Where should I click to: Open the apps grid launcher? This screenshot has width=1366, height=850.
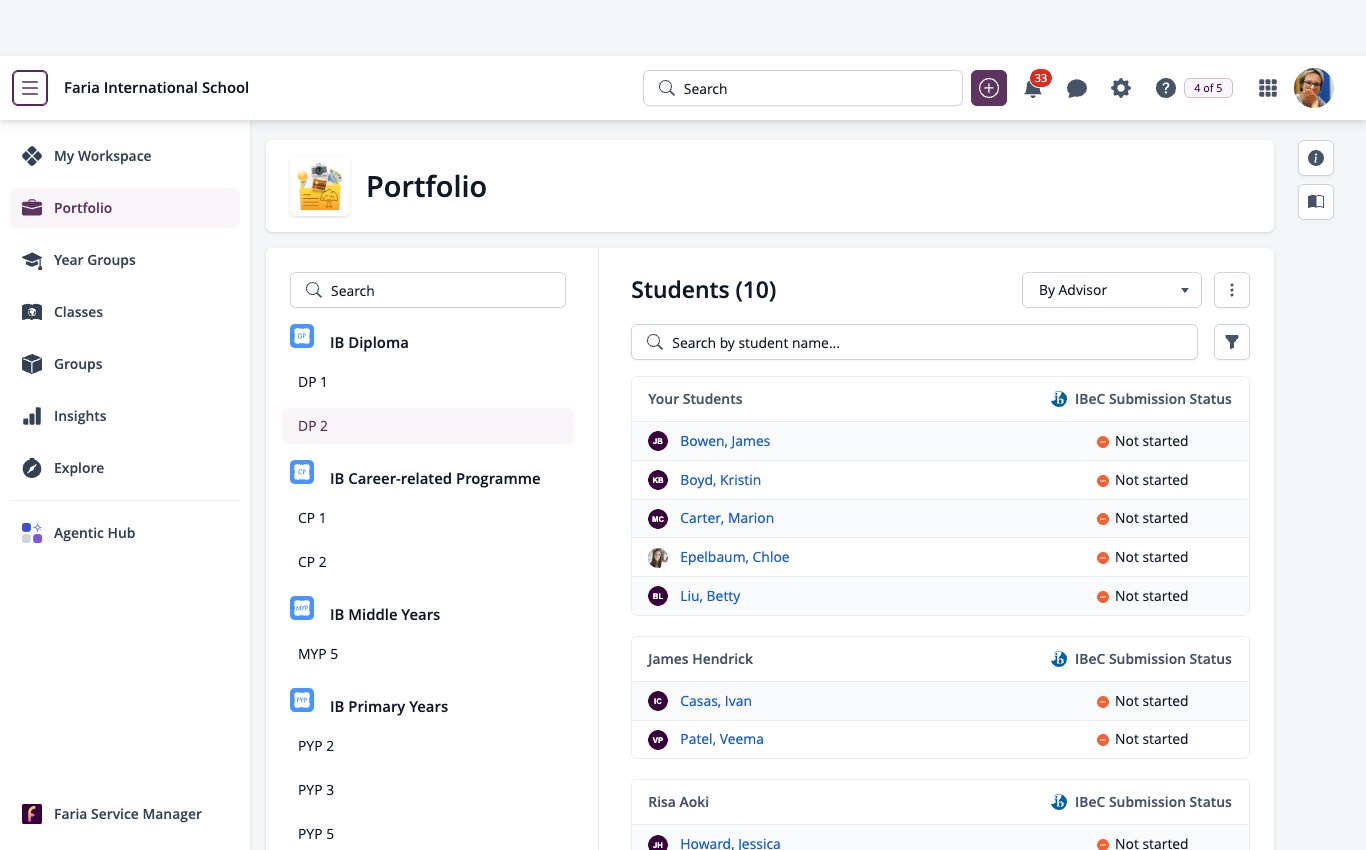point(1268,88)
